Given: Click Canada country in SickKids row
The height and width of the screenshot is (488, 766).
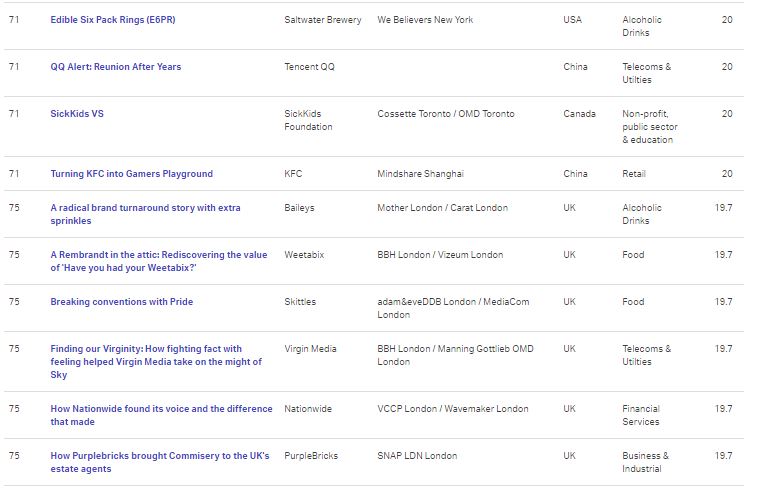Looking at the screenshot, I should [579, 113].
